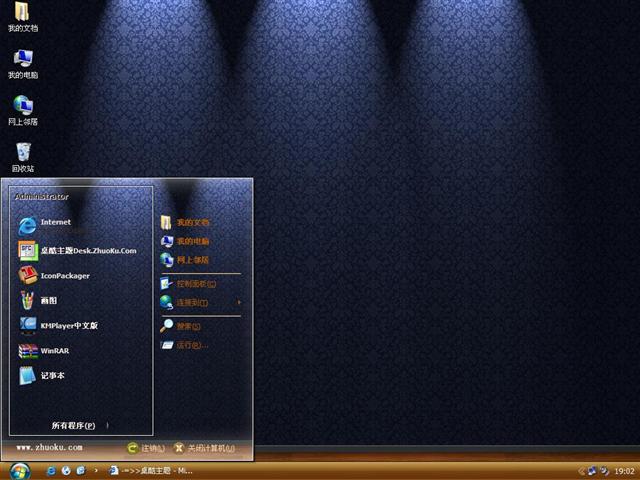Launch KMPlayer中文版 from start menu
This screenshot has width=640, height=480.
tap(58, 326)
